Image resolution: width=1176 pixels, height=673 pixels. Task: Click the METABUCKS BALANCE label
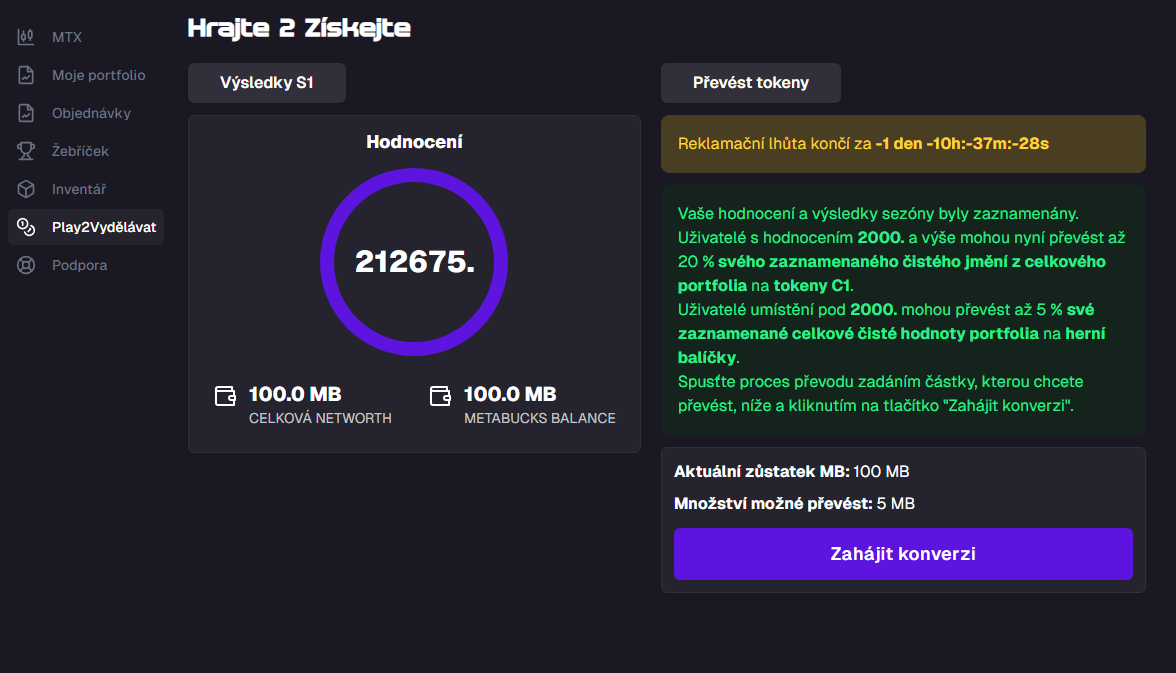click(x=540, y=418)
